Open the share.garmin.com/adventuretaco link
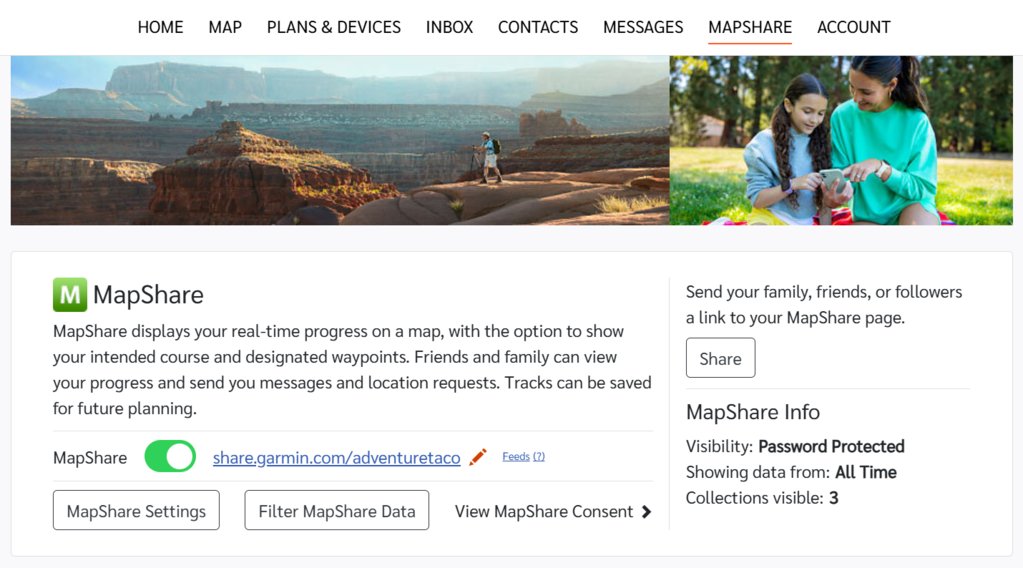Screen dimensions: 1023x568 tap(337, 458)
